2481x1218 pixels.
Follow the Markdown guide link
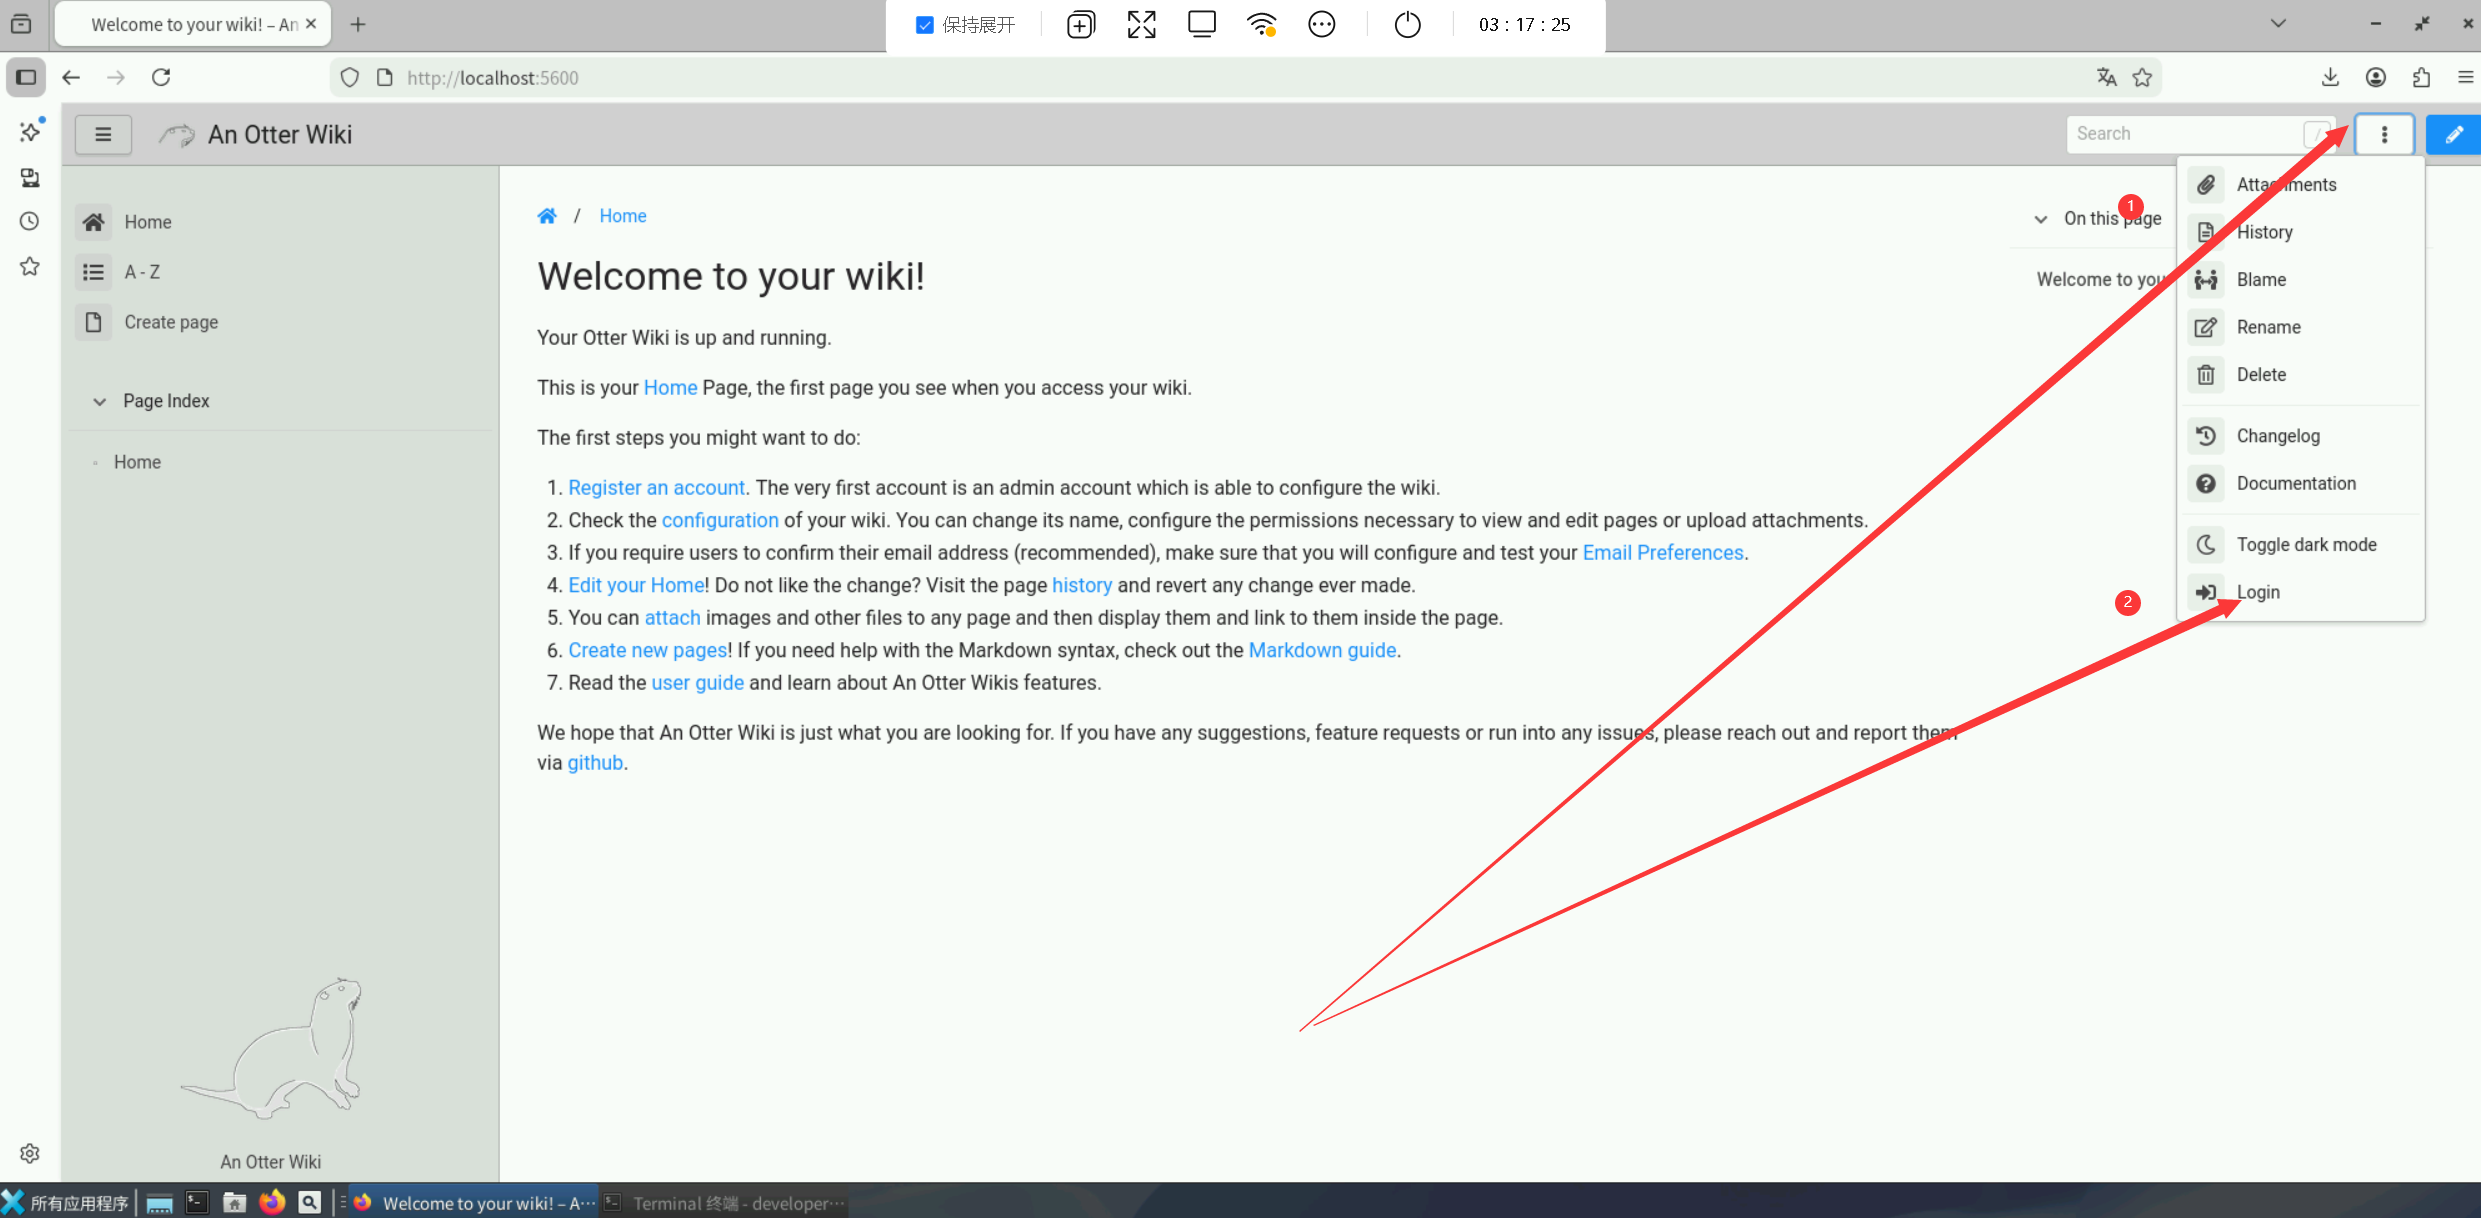[1321, 650]
